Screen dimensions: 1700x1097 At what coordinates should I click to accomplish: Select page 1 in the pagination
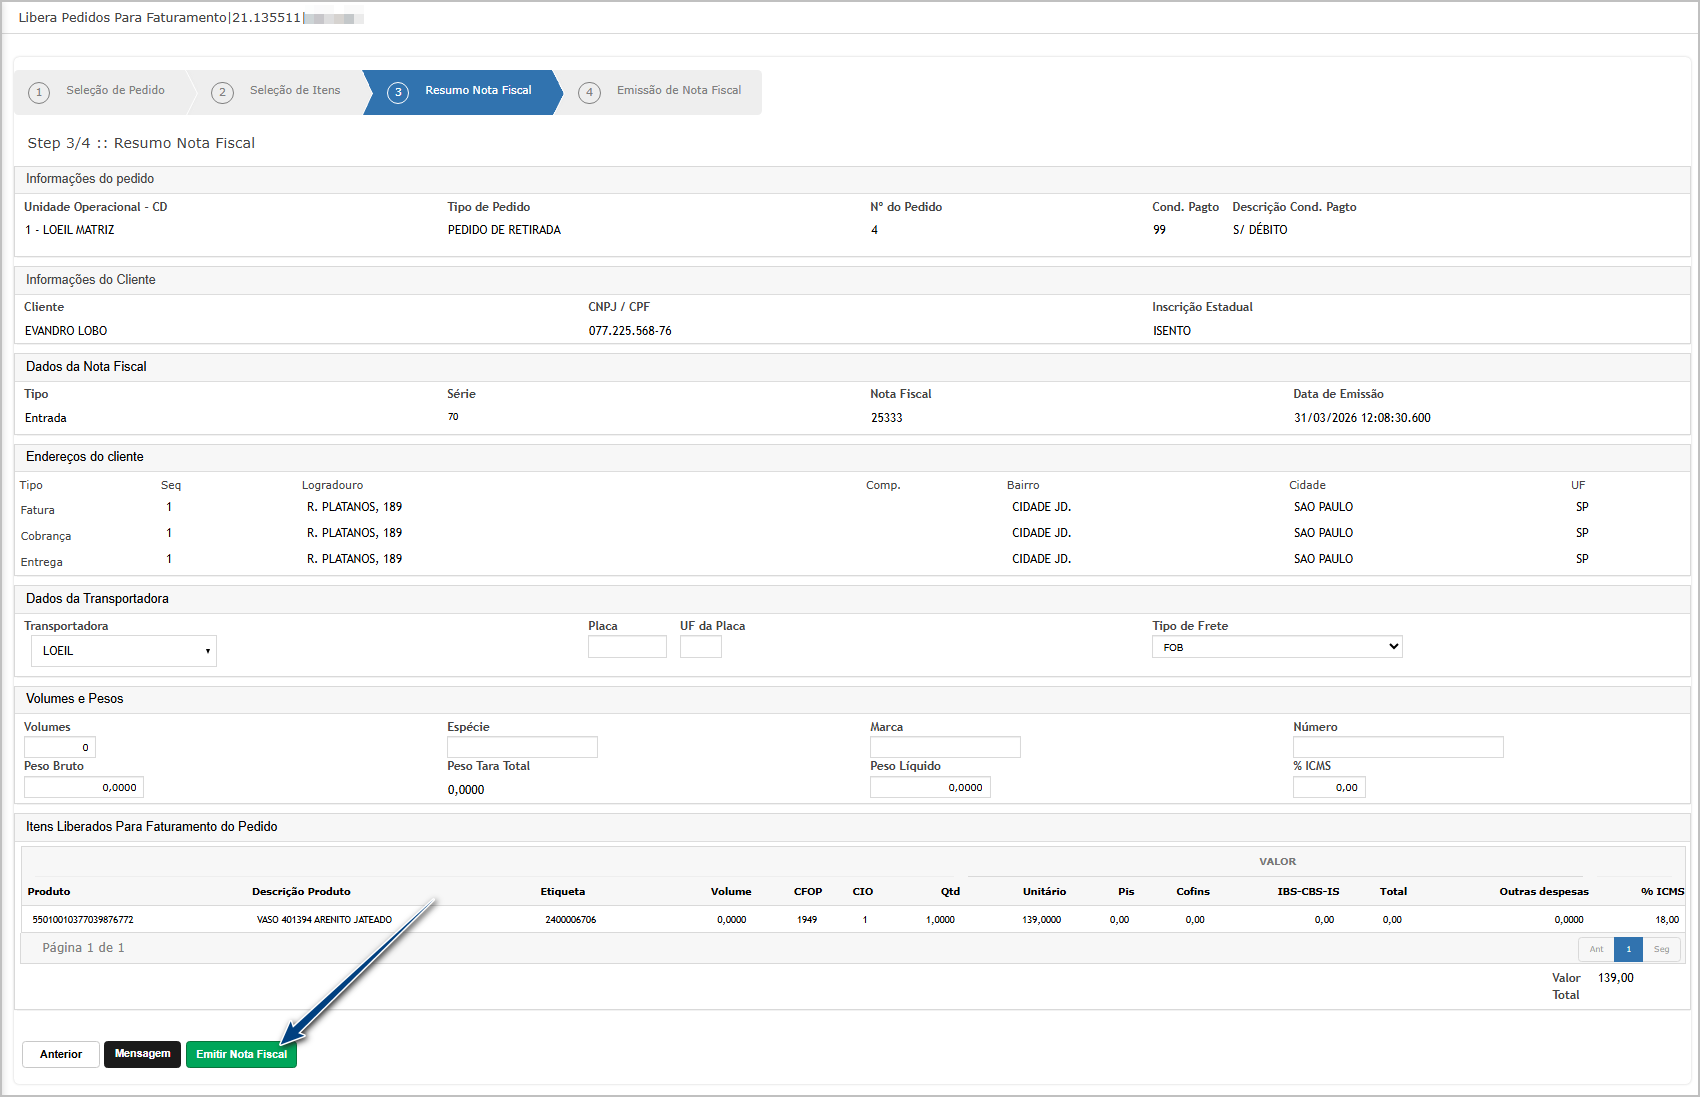tap(1628, 949)
